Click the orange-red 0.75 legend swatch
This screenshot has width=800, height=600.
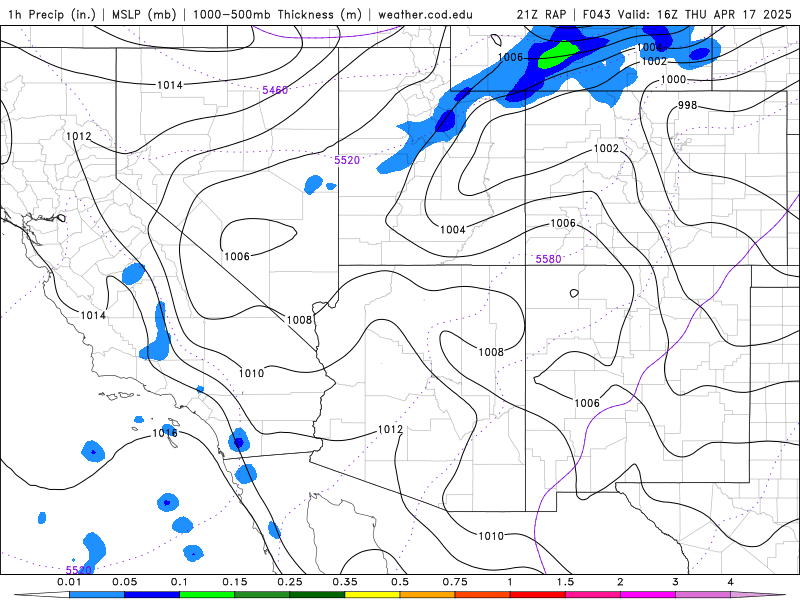point(483,595)
